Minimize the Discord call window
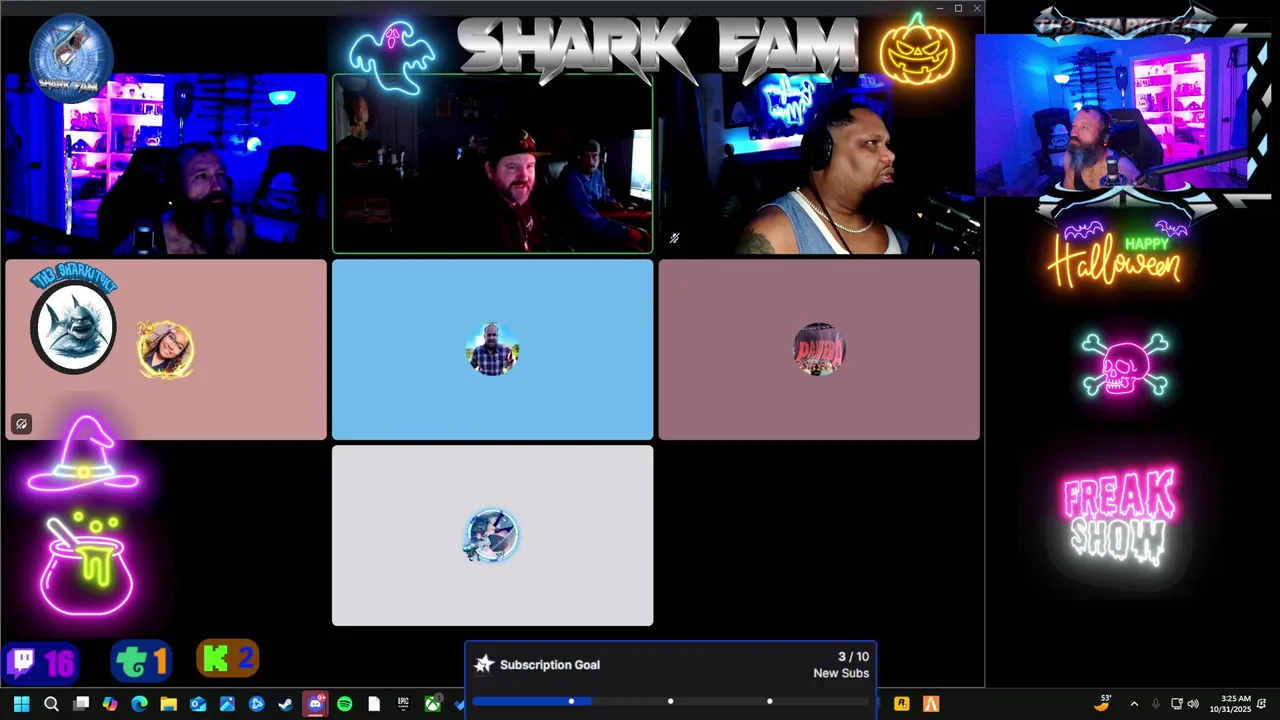 pos(940,8)
